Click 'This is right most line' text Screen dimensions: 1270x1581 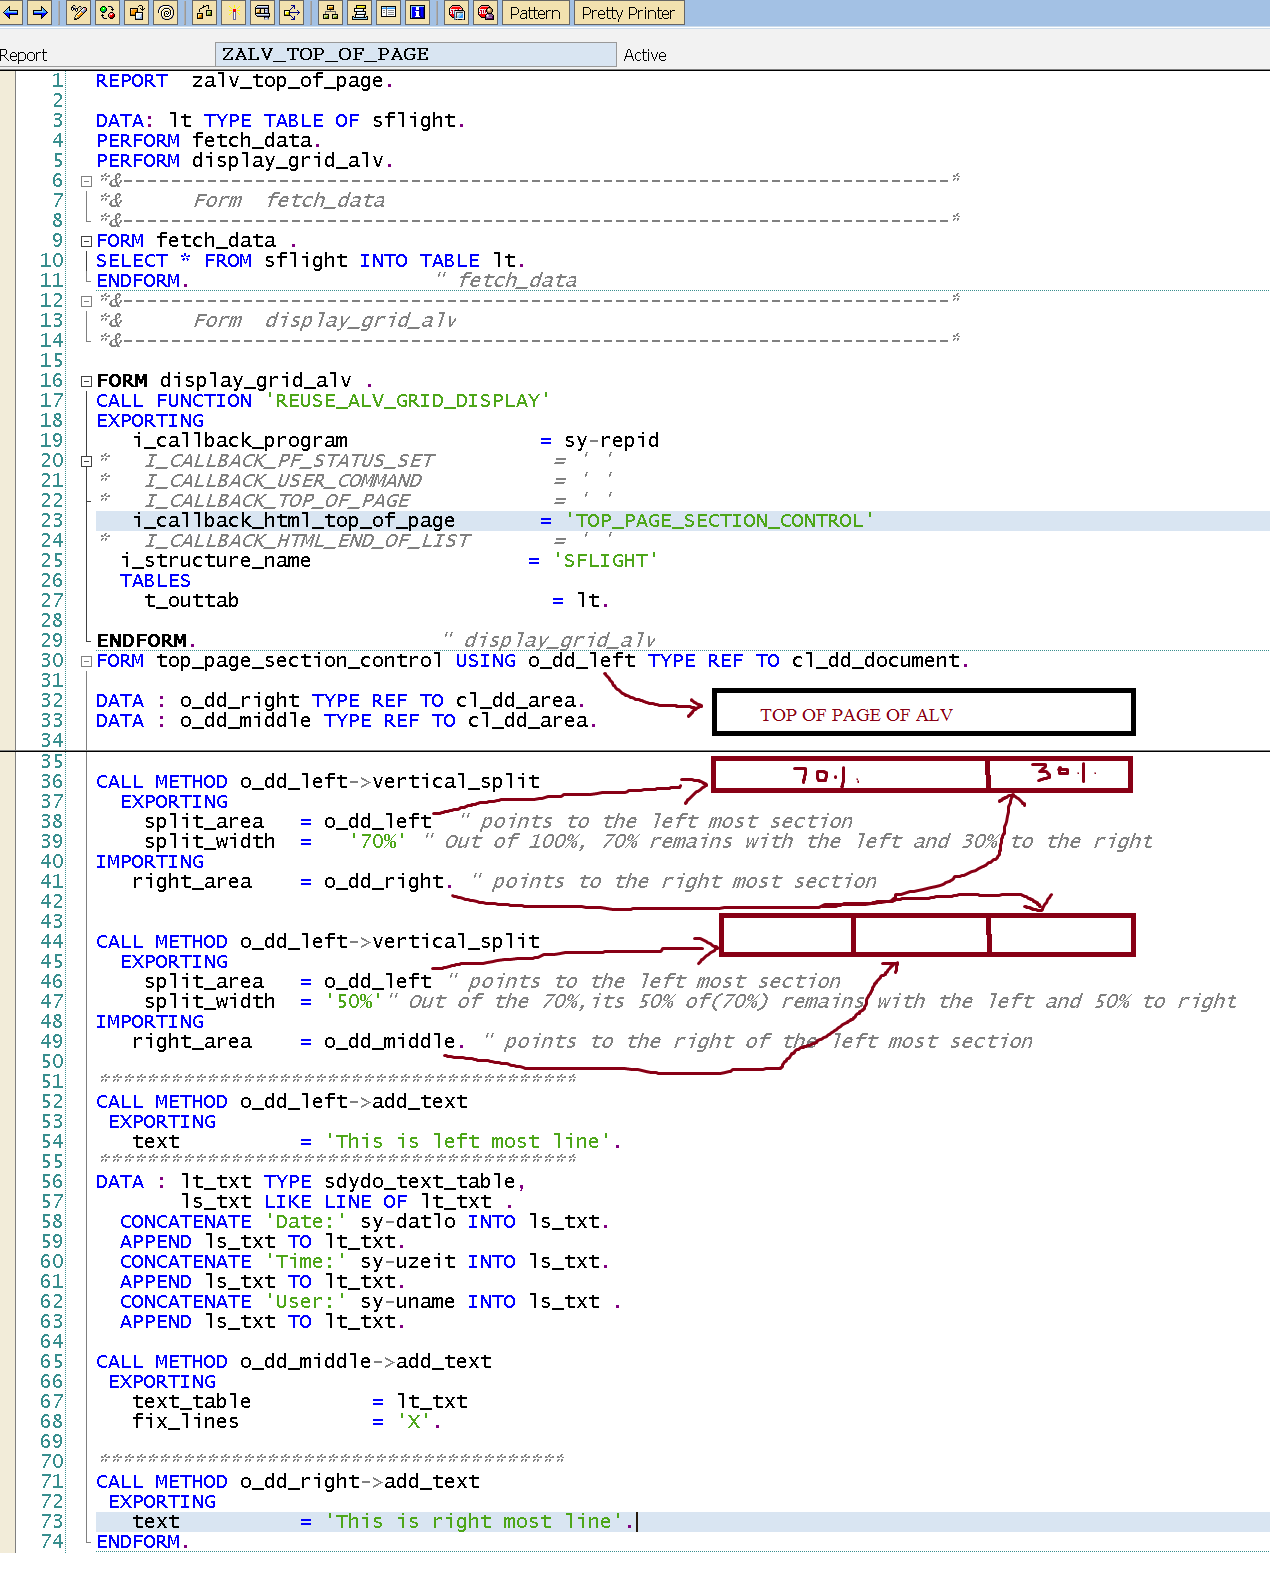474,1521
